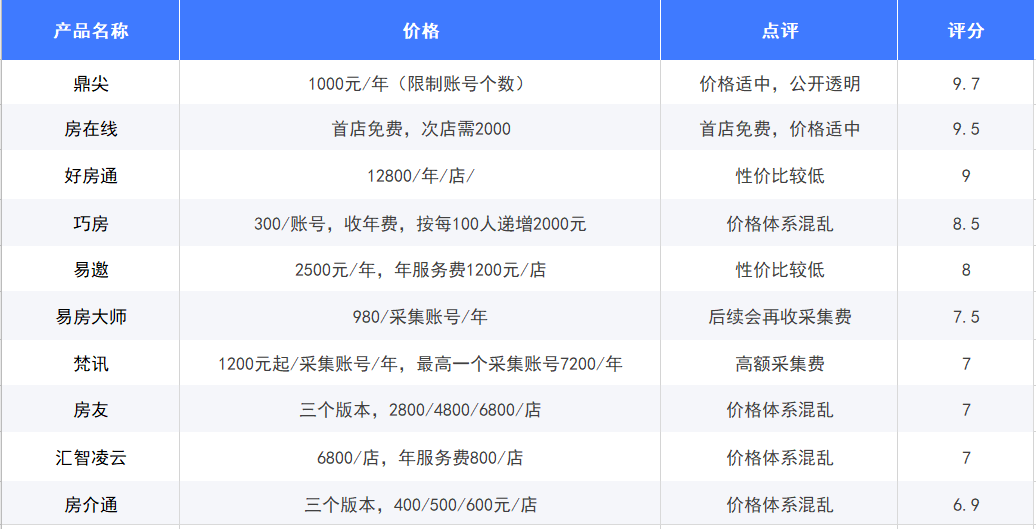Select the product name cell 房友
The height and width of the screenshot is (529, 1036).
(x=91, y=410)
